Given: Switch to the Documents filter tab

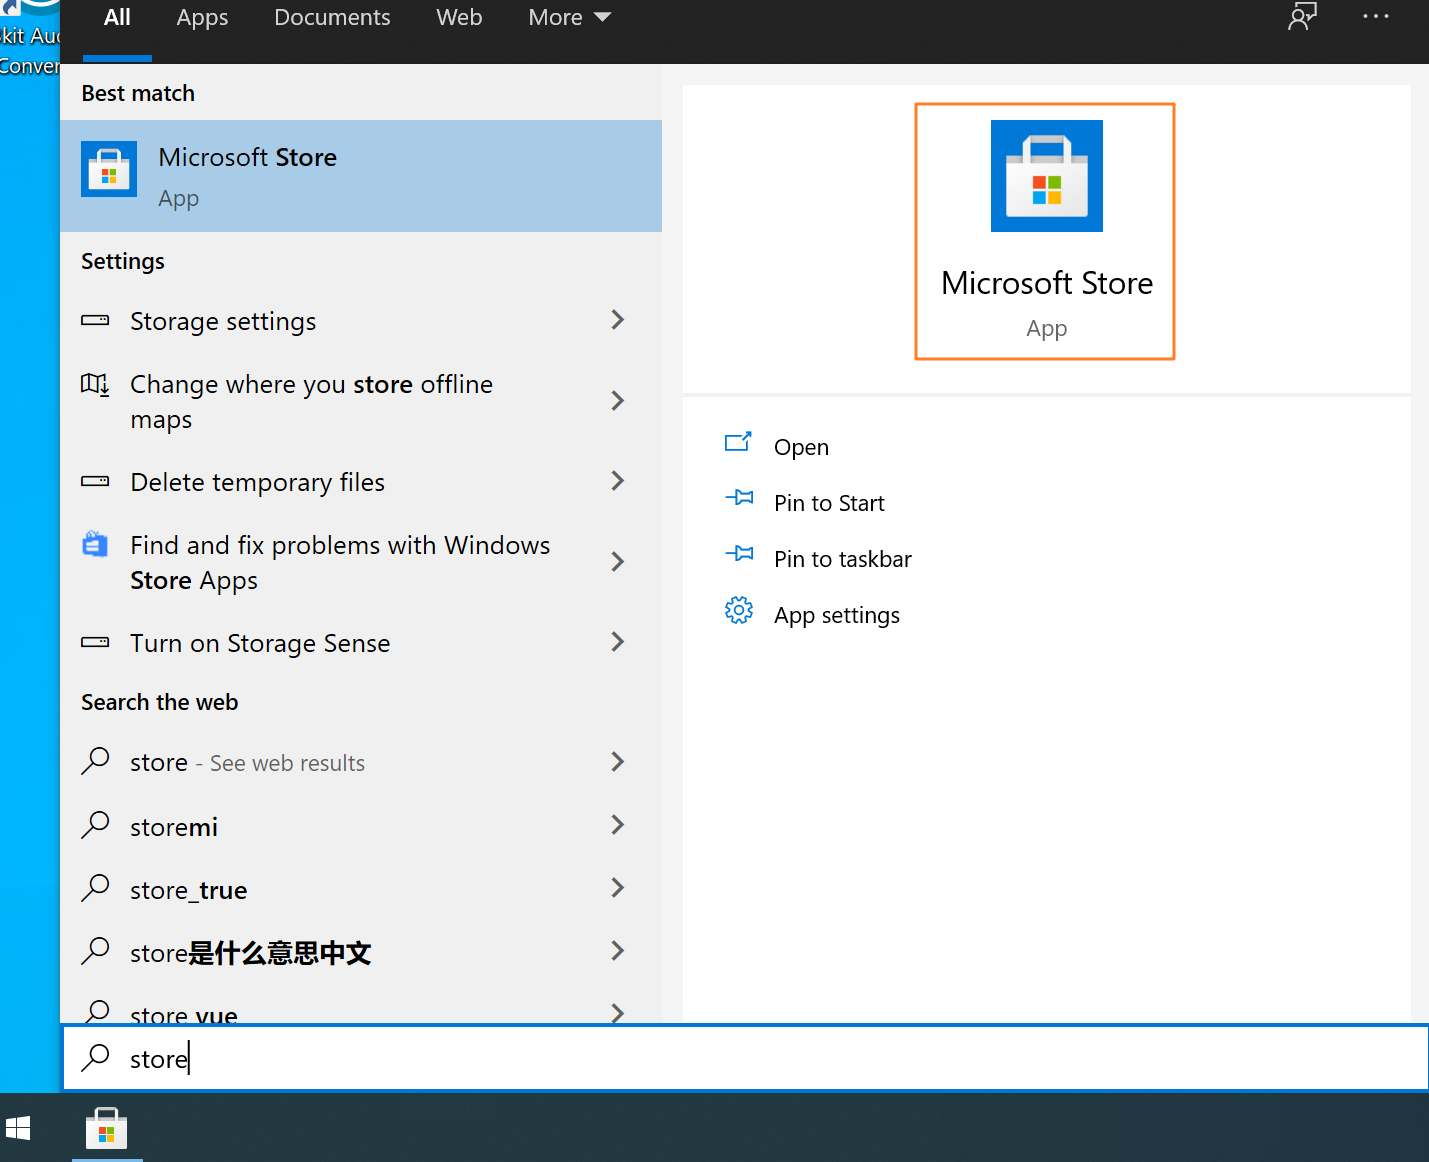Looking at the screenshot, I should coord(332,18).
